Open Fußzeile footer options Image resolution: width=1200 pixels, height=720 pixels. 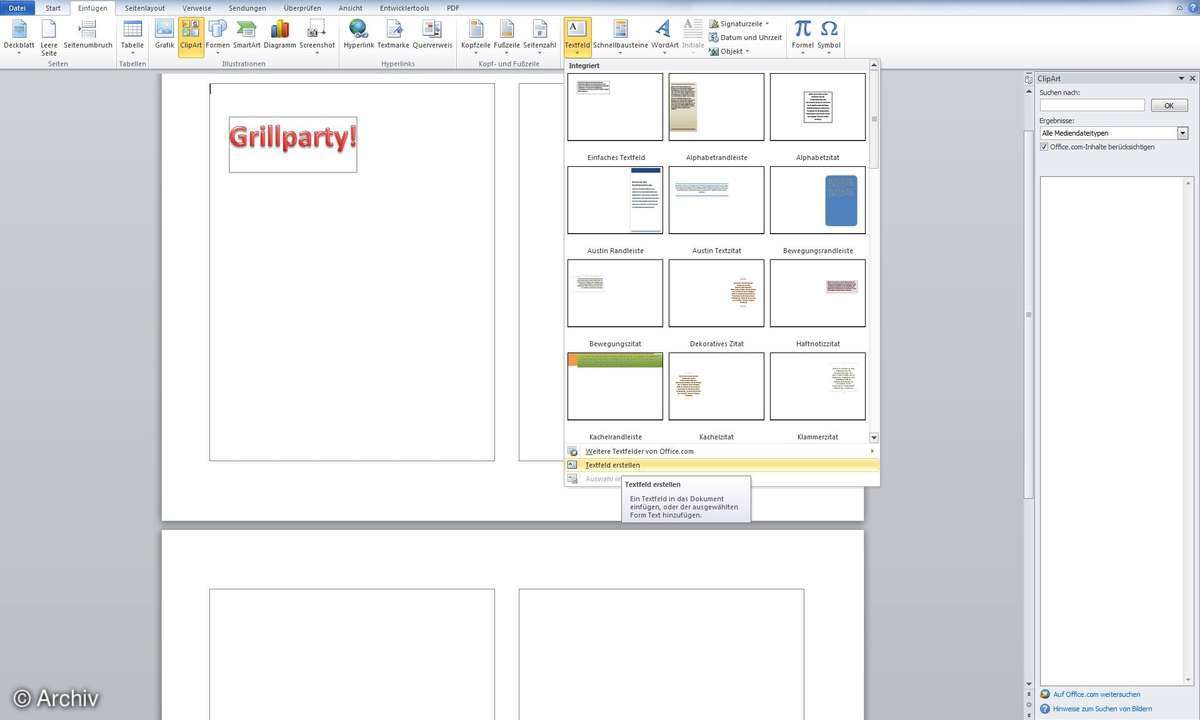(507, 35)
